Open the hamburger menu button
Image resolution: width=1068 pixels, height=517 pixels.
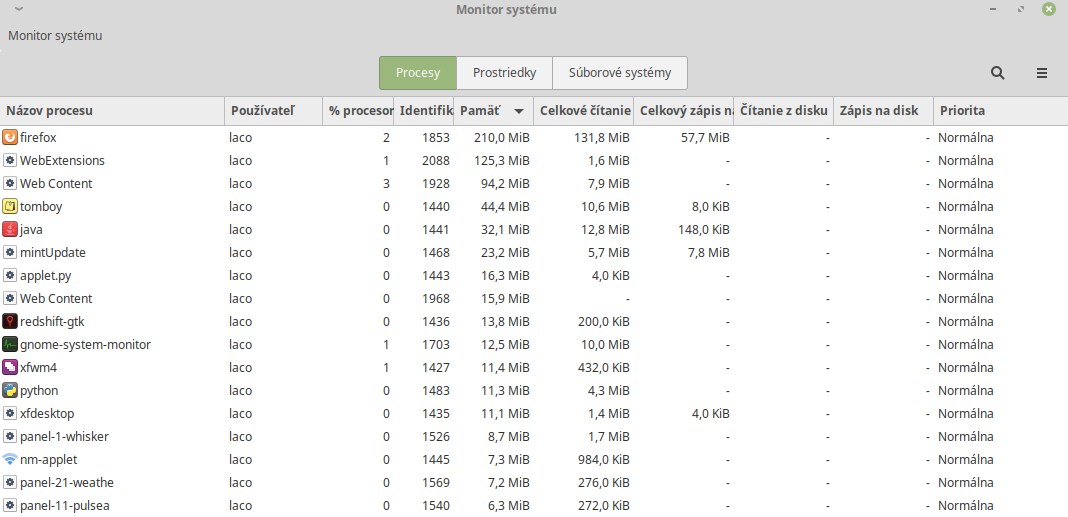coord(1042,73)
